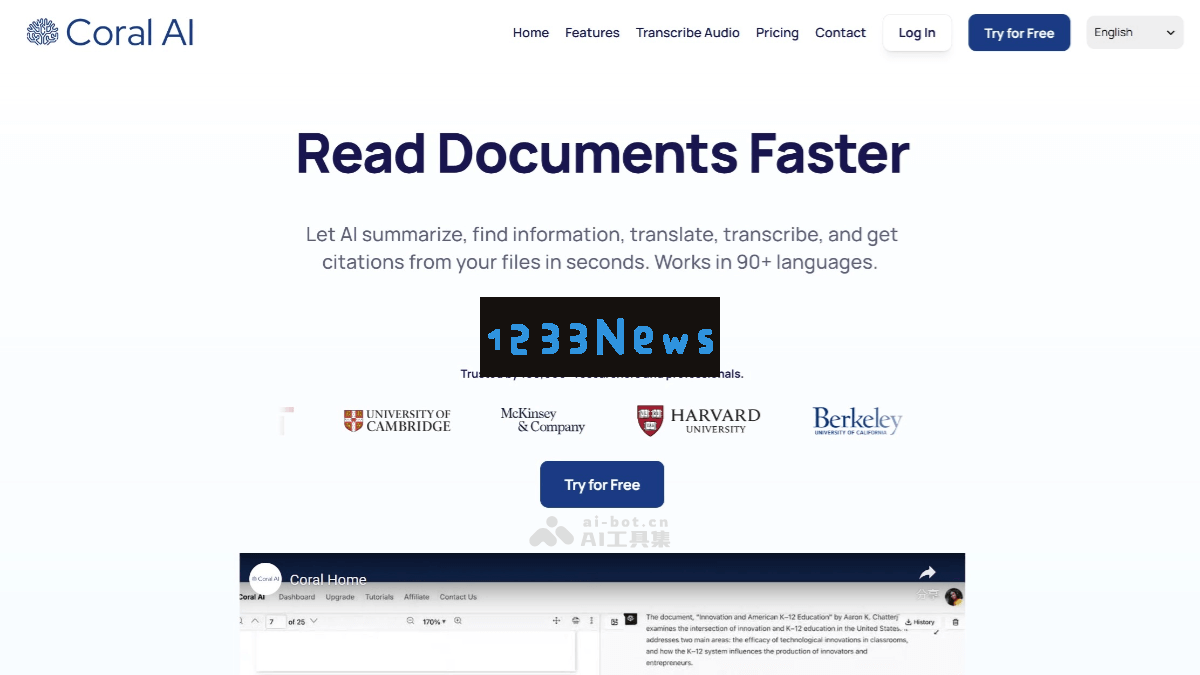Open the 170% zoom level dropdown

434,622
